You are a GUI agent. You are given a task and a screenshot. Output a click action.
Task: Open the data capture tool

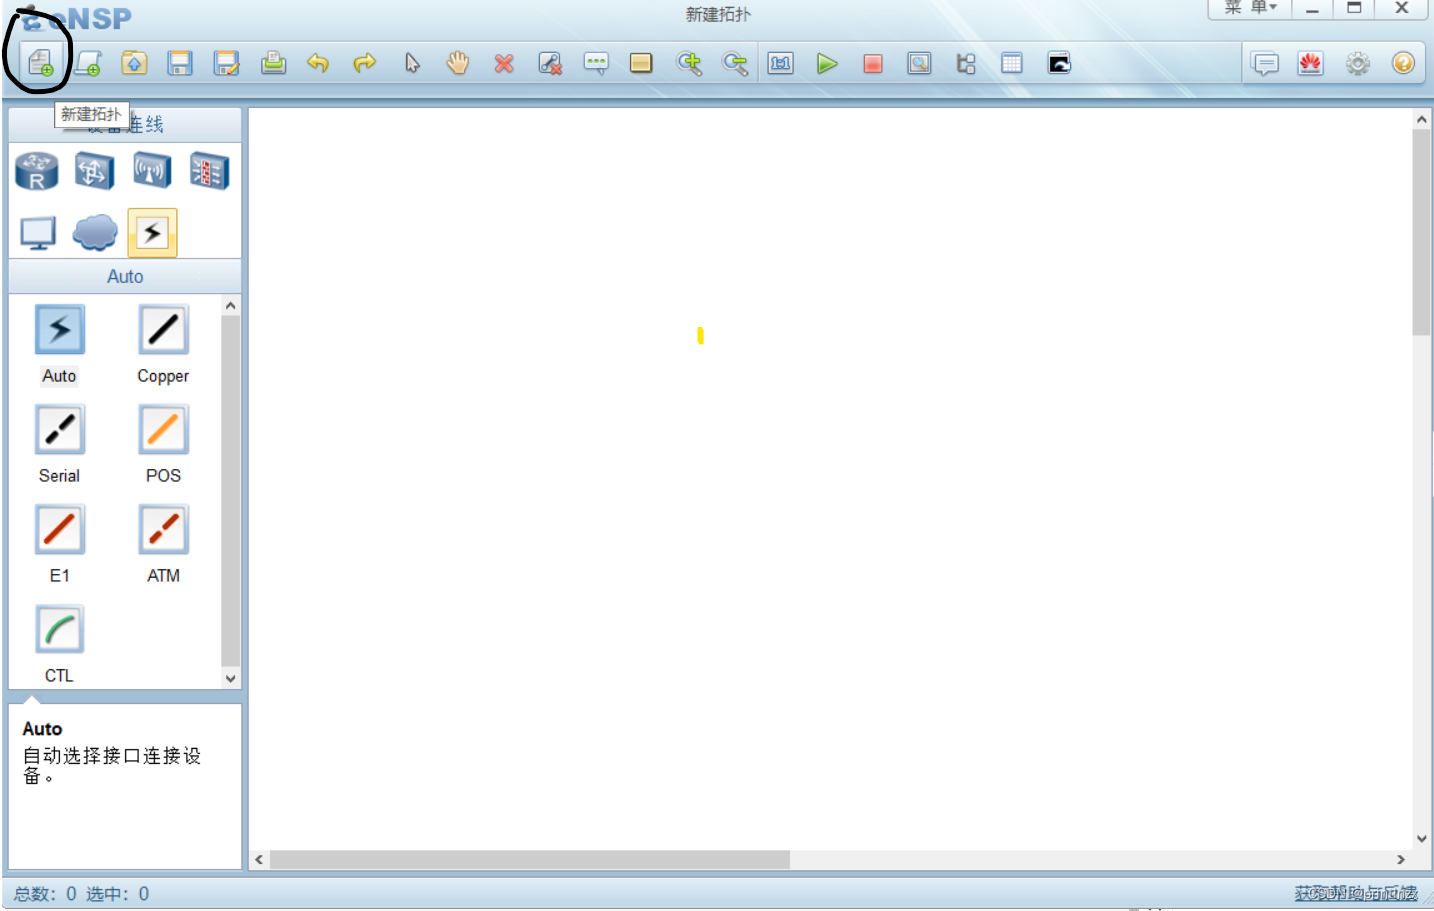click(x=919, y=64)
